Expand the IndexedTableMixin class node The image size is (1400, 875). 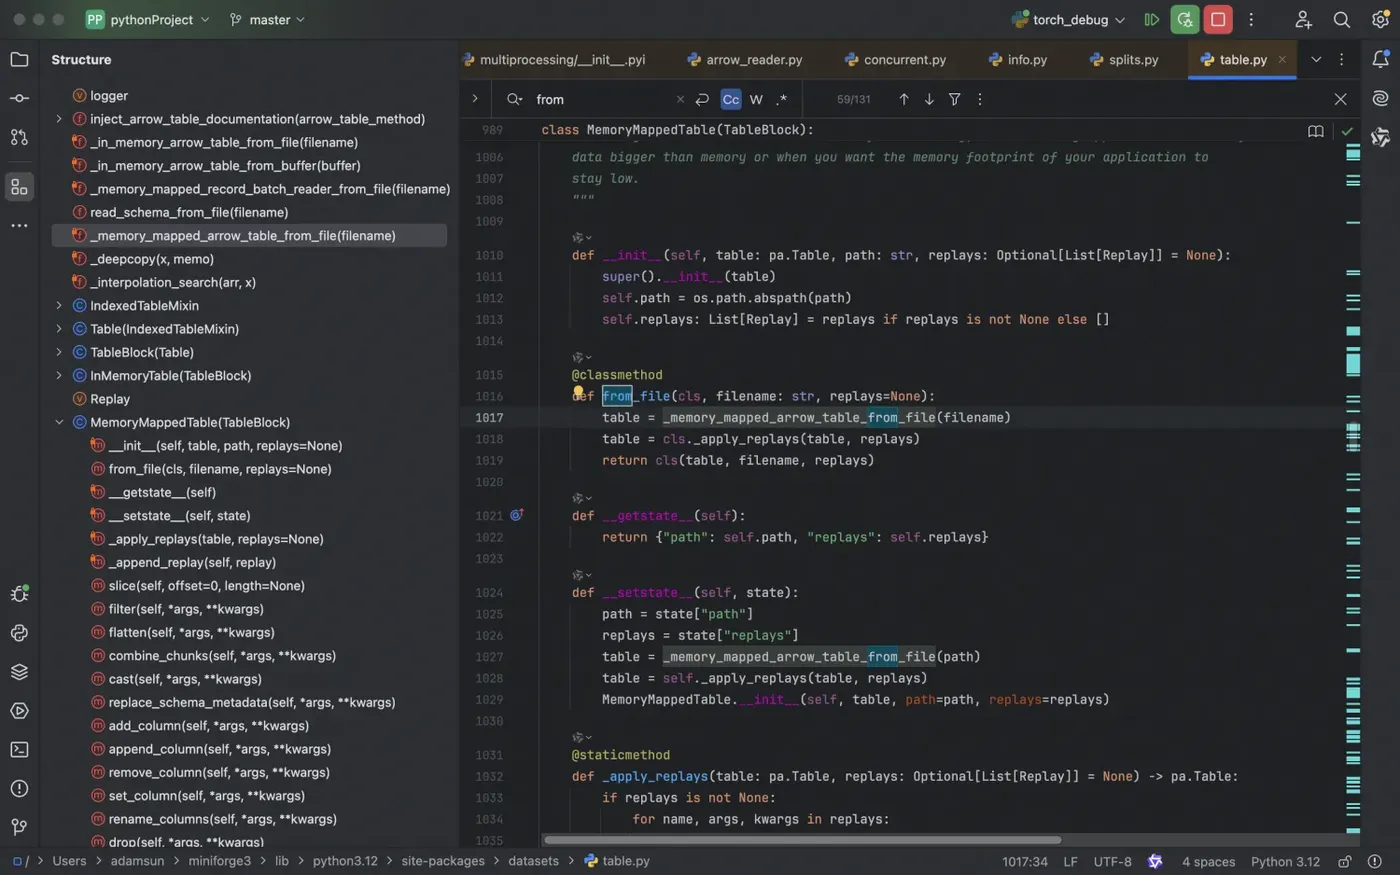(x=59, y=306)
